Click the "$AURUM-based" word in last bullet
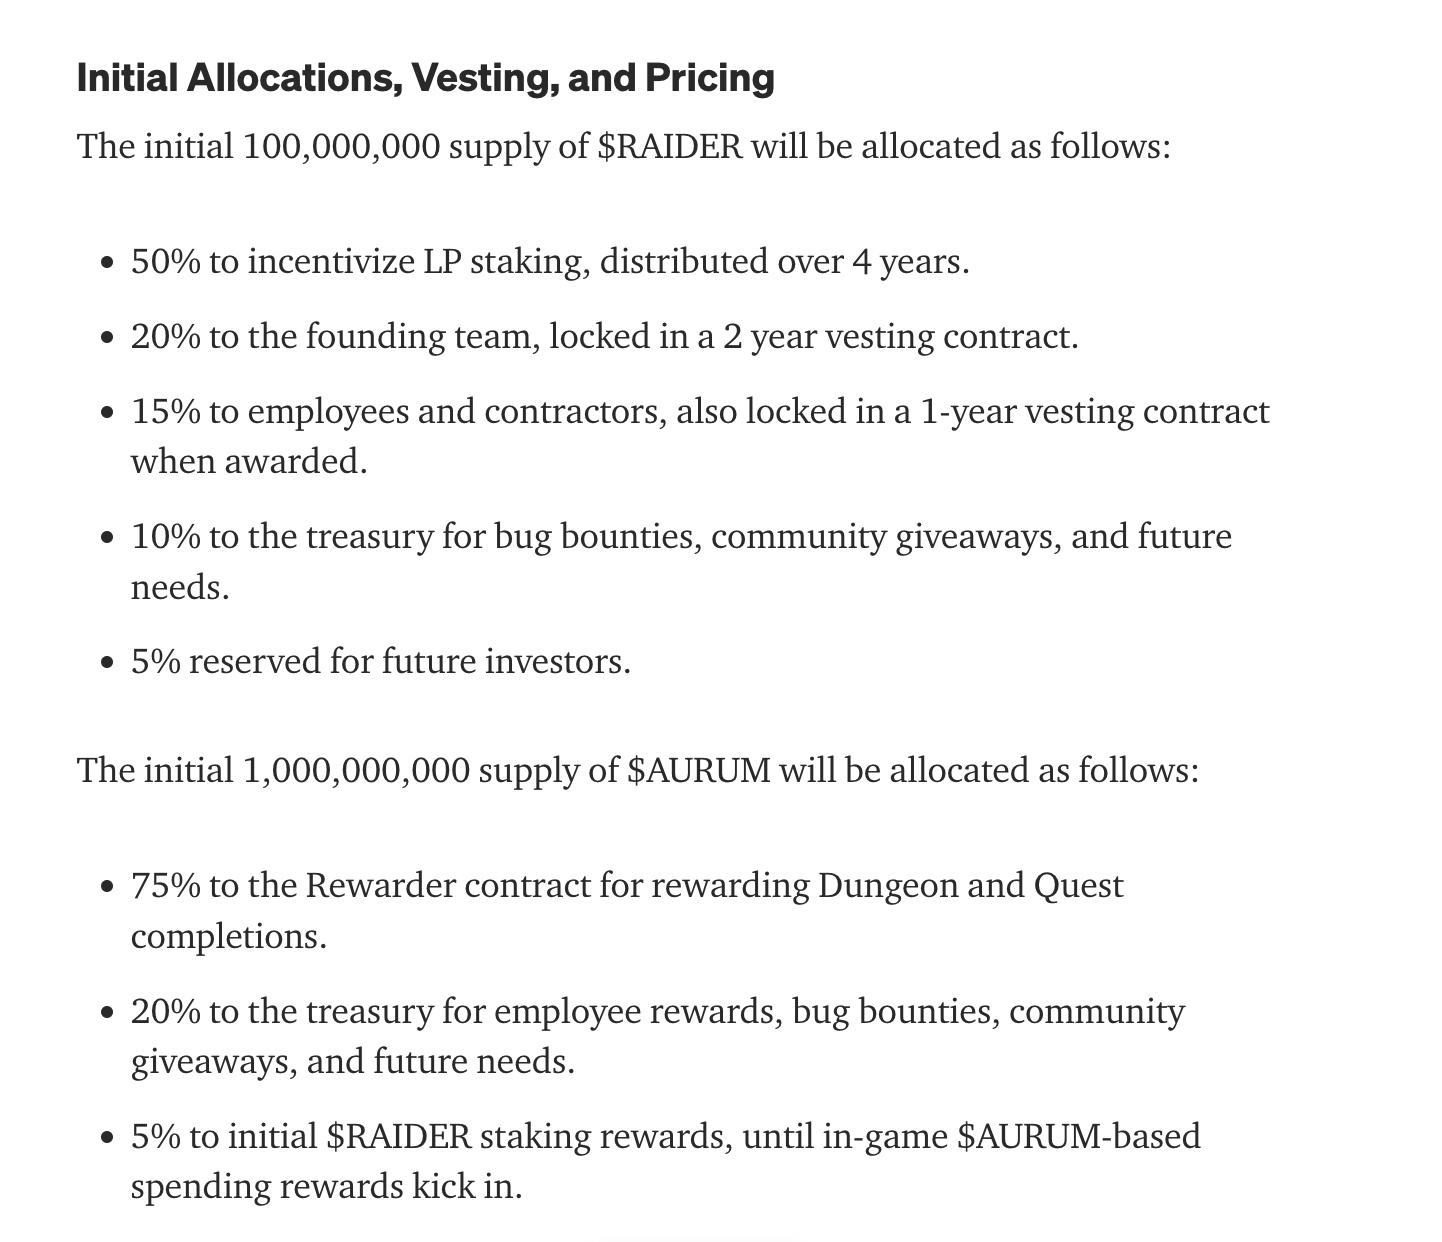1442x1242 pixels. pos(1079,1137)
